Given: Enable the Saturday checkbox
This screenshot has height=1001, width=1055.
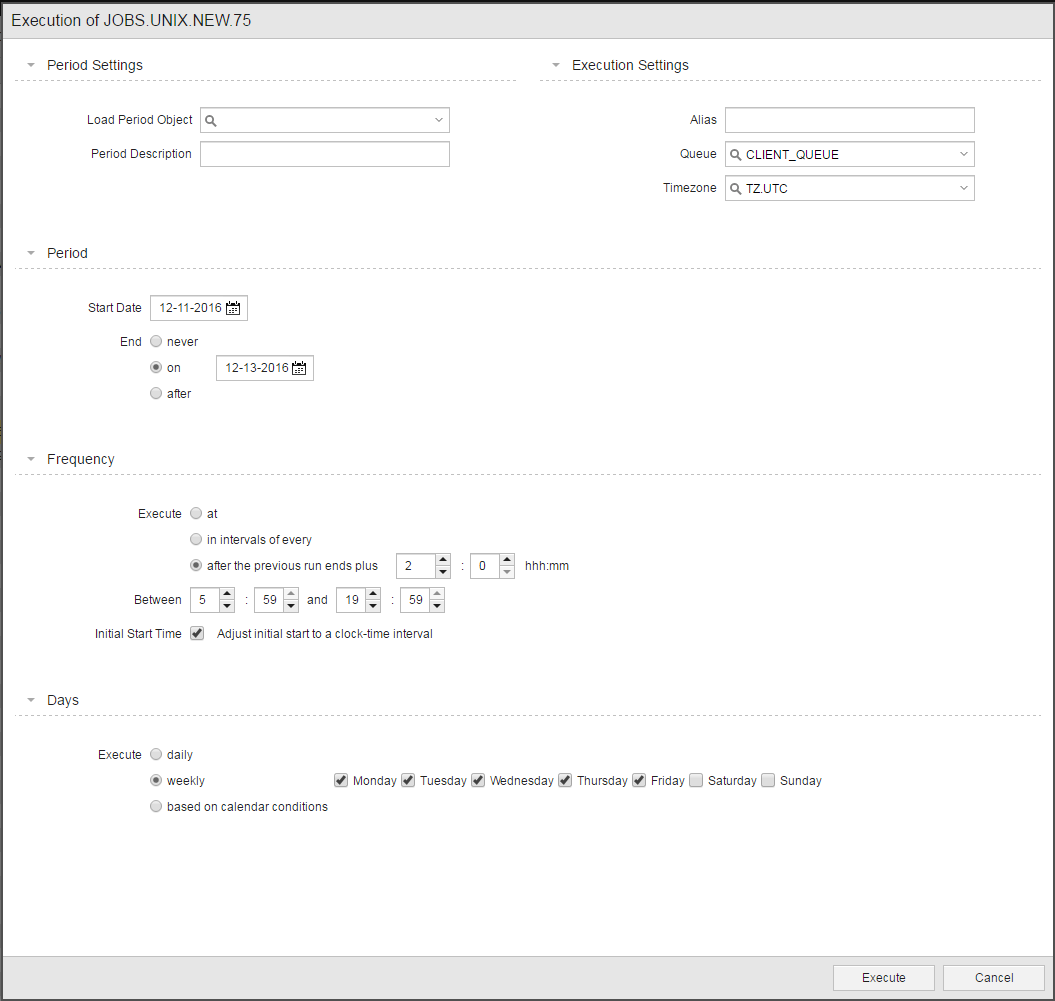Looking at the screenshot, I should coord(696,780).
